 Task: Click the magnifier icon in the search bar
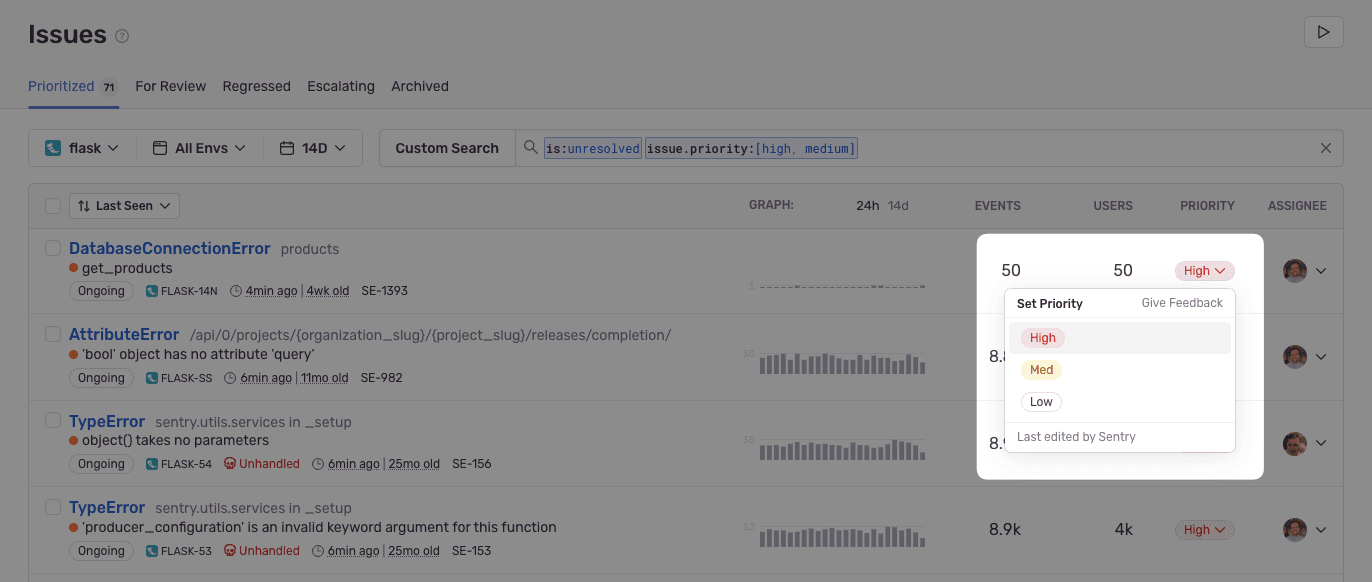click(529, 147)
